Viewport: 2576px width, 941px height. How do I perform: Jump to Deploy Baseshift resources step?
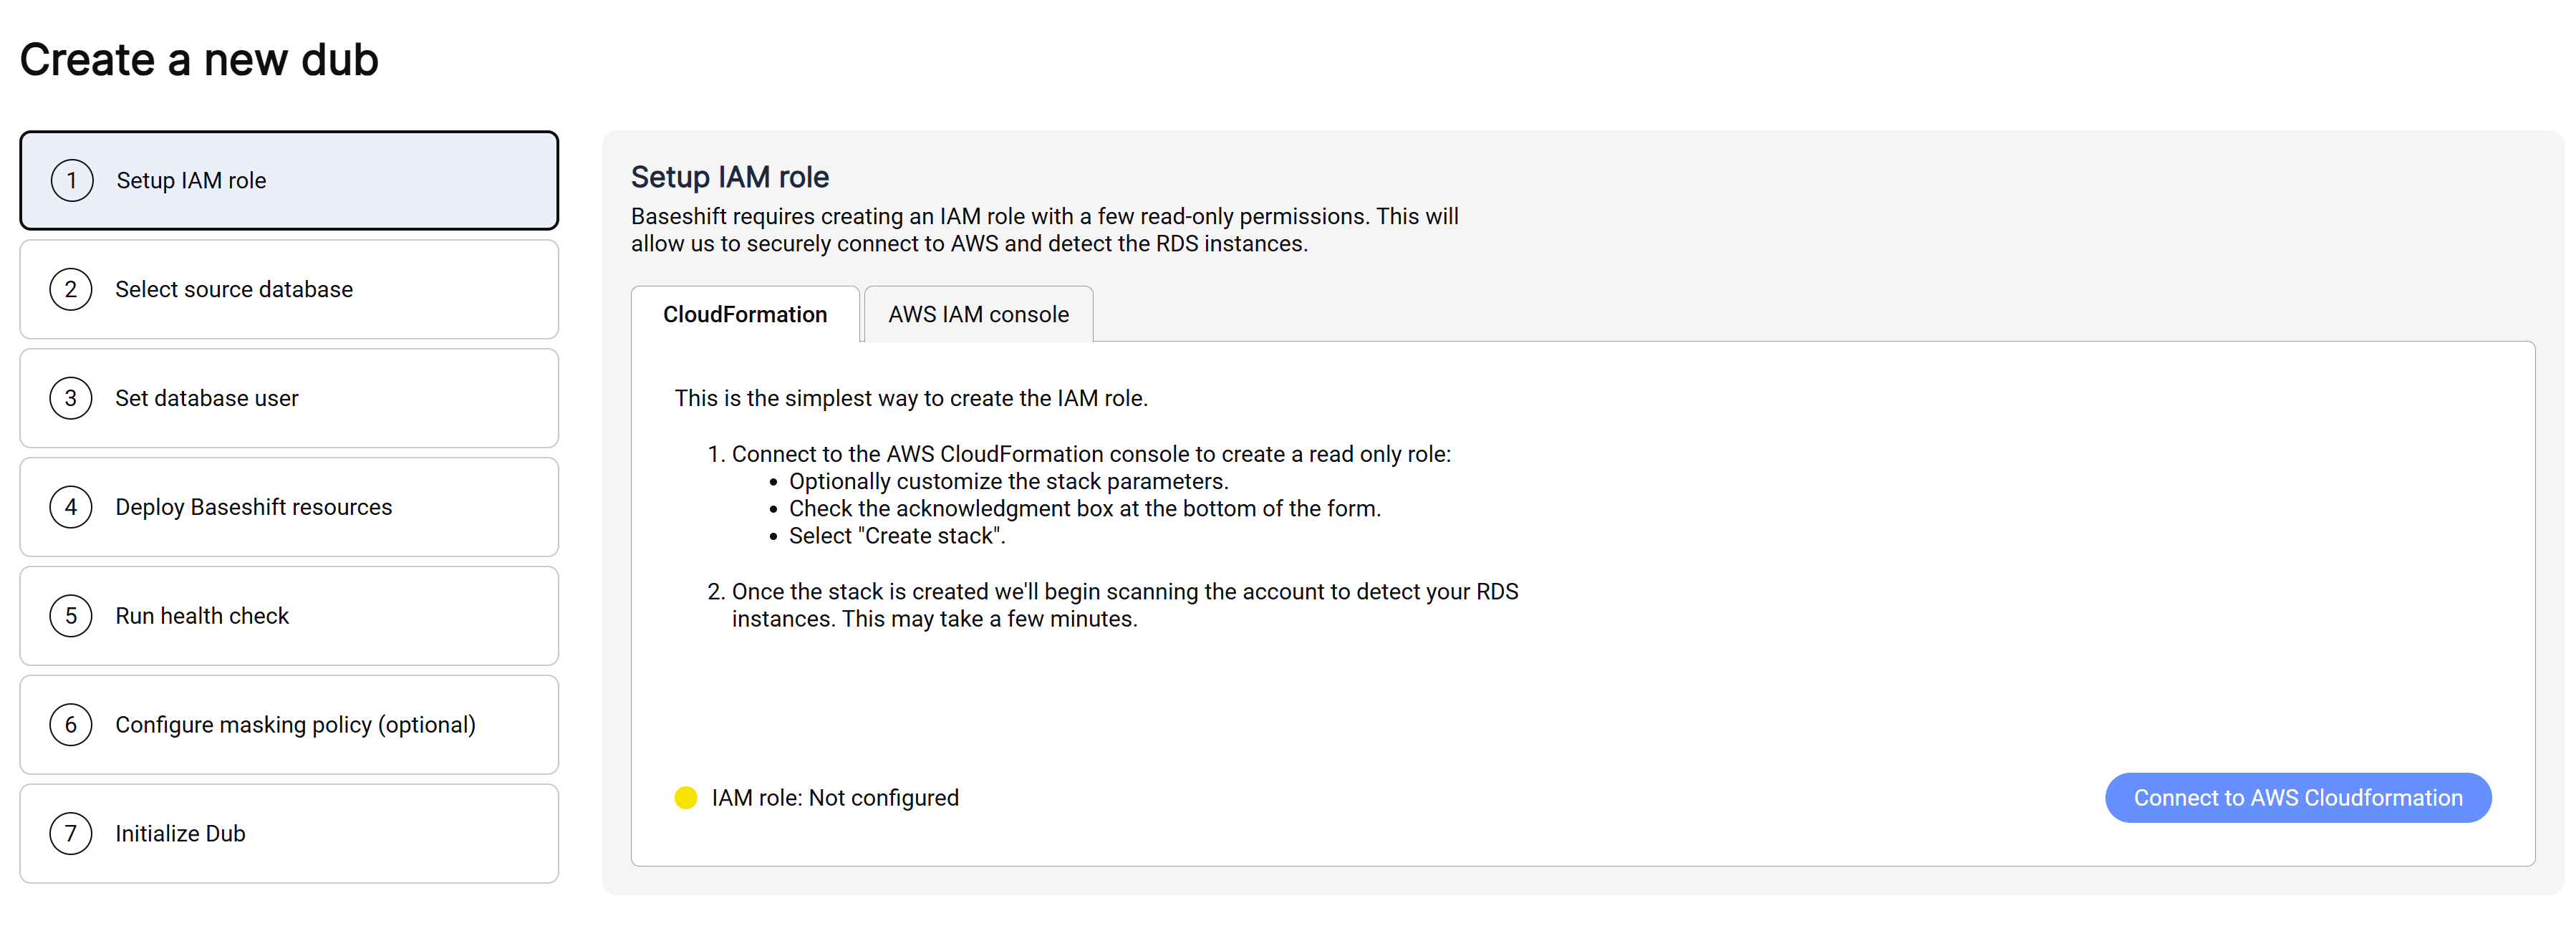click(289, 508)
